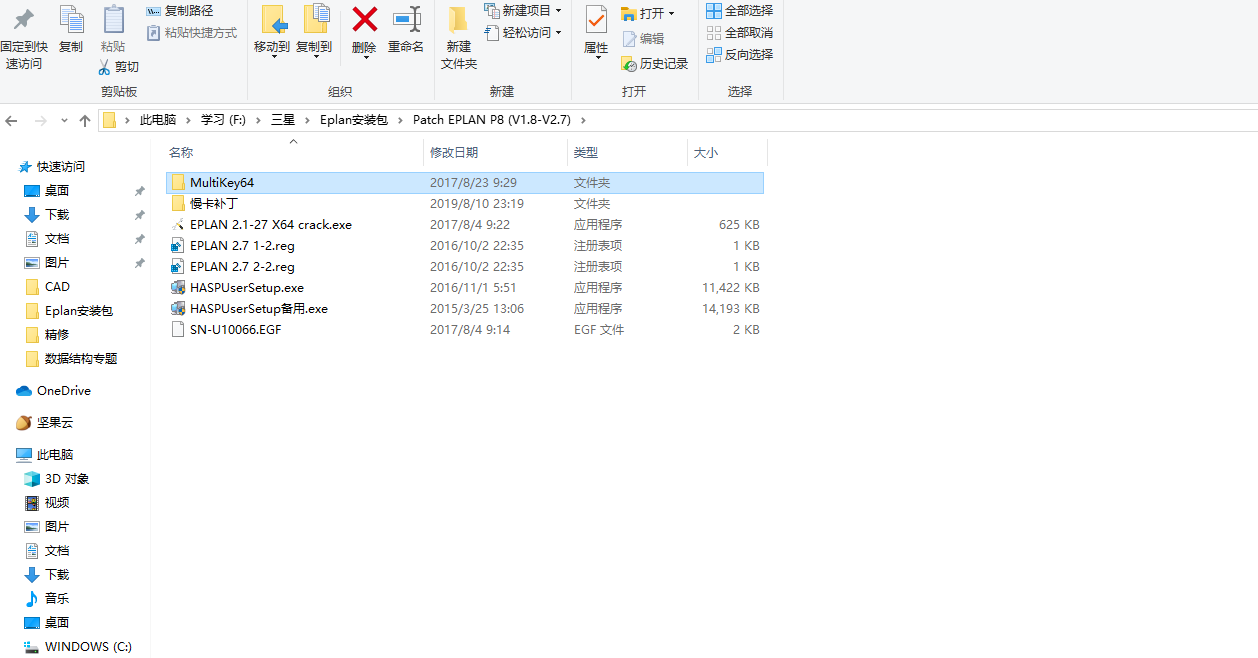1258x658 pixels.
Task: Open Easy access (轻松访问) dropdown
Action: click(522, 33)
